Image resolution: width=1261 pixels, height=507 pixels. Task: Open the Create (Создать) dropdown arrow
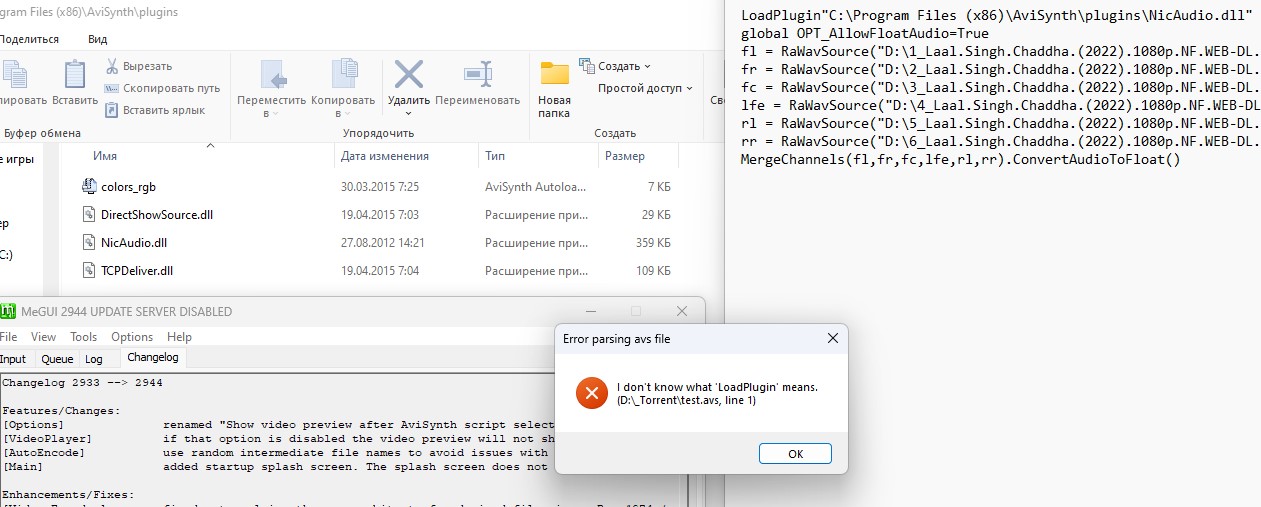pos(647,67)
